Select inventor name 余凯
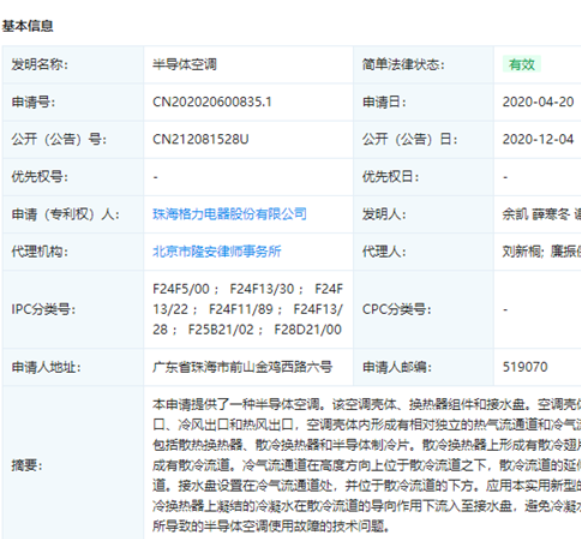581x539 pixels. click(515, 214)
